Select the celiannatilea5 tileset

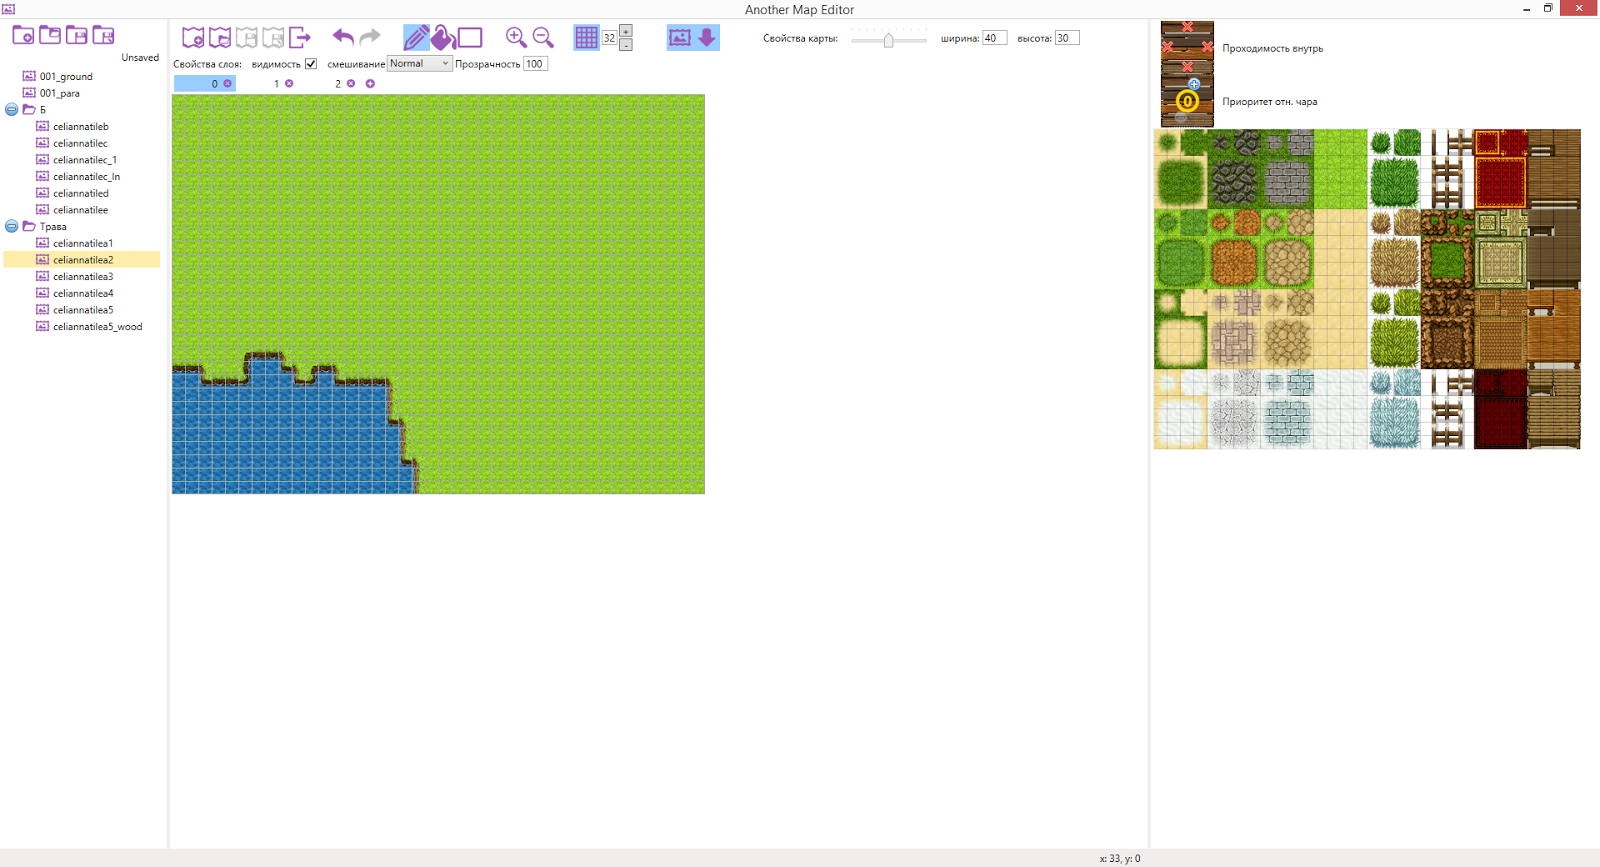click(x=83, y=310)
